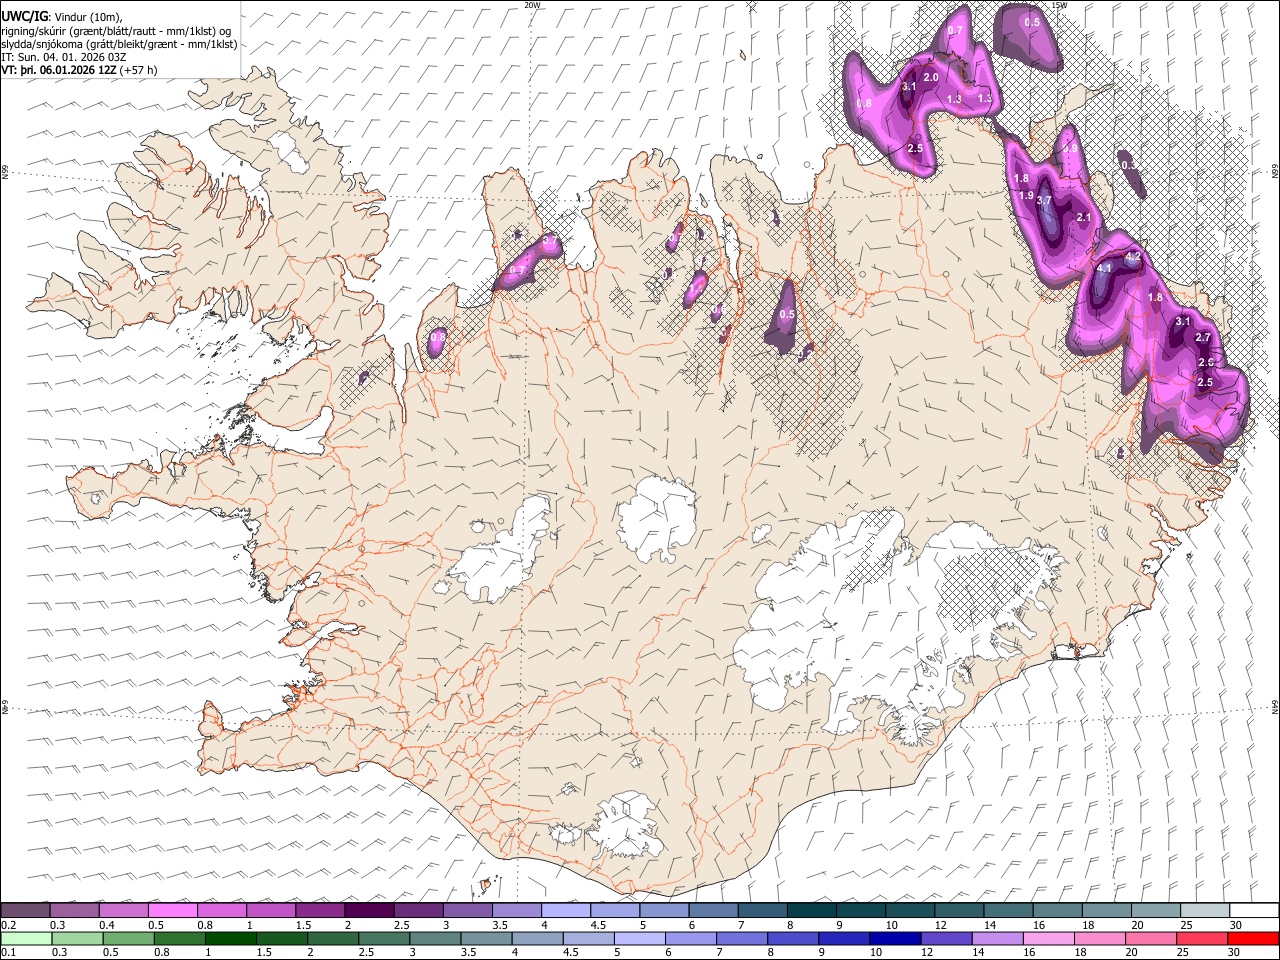Viewport: 1280px width, 960px height.
Task: Select the 'IT: Sun. 04. 01. 2026 03Z' line
Action: tap(64, 57)
